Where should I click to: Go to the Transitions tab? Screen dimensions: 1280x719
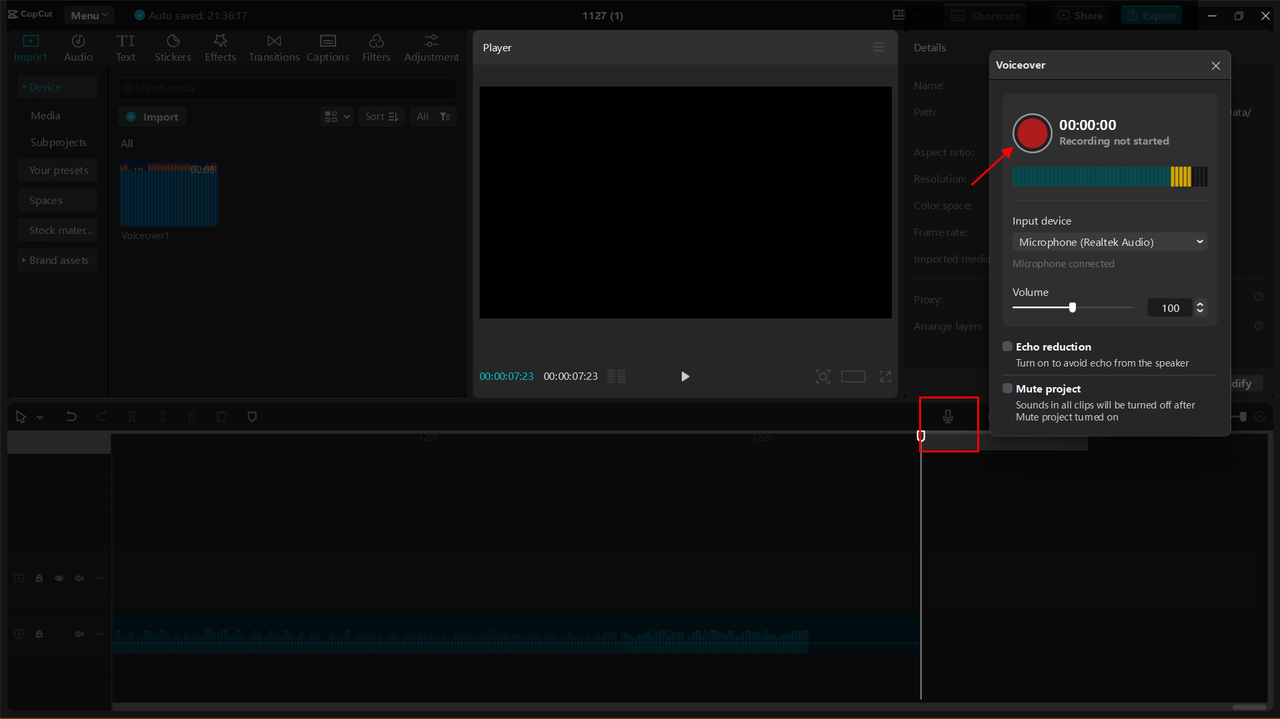click(274, 47)
